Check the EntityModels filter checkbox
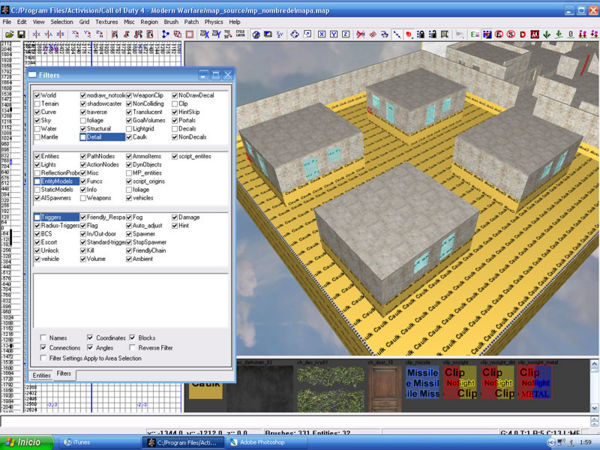600x450 pixels. pos(37,181)
